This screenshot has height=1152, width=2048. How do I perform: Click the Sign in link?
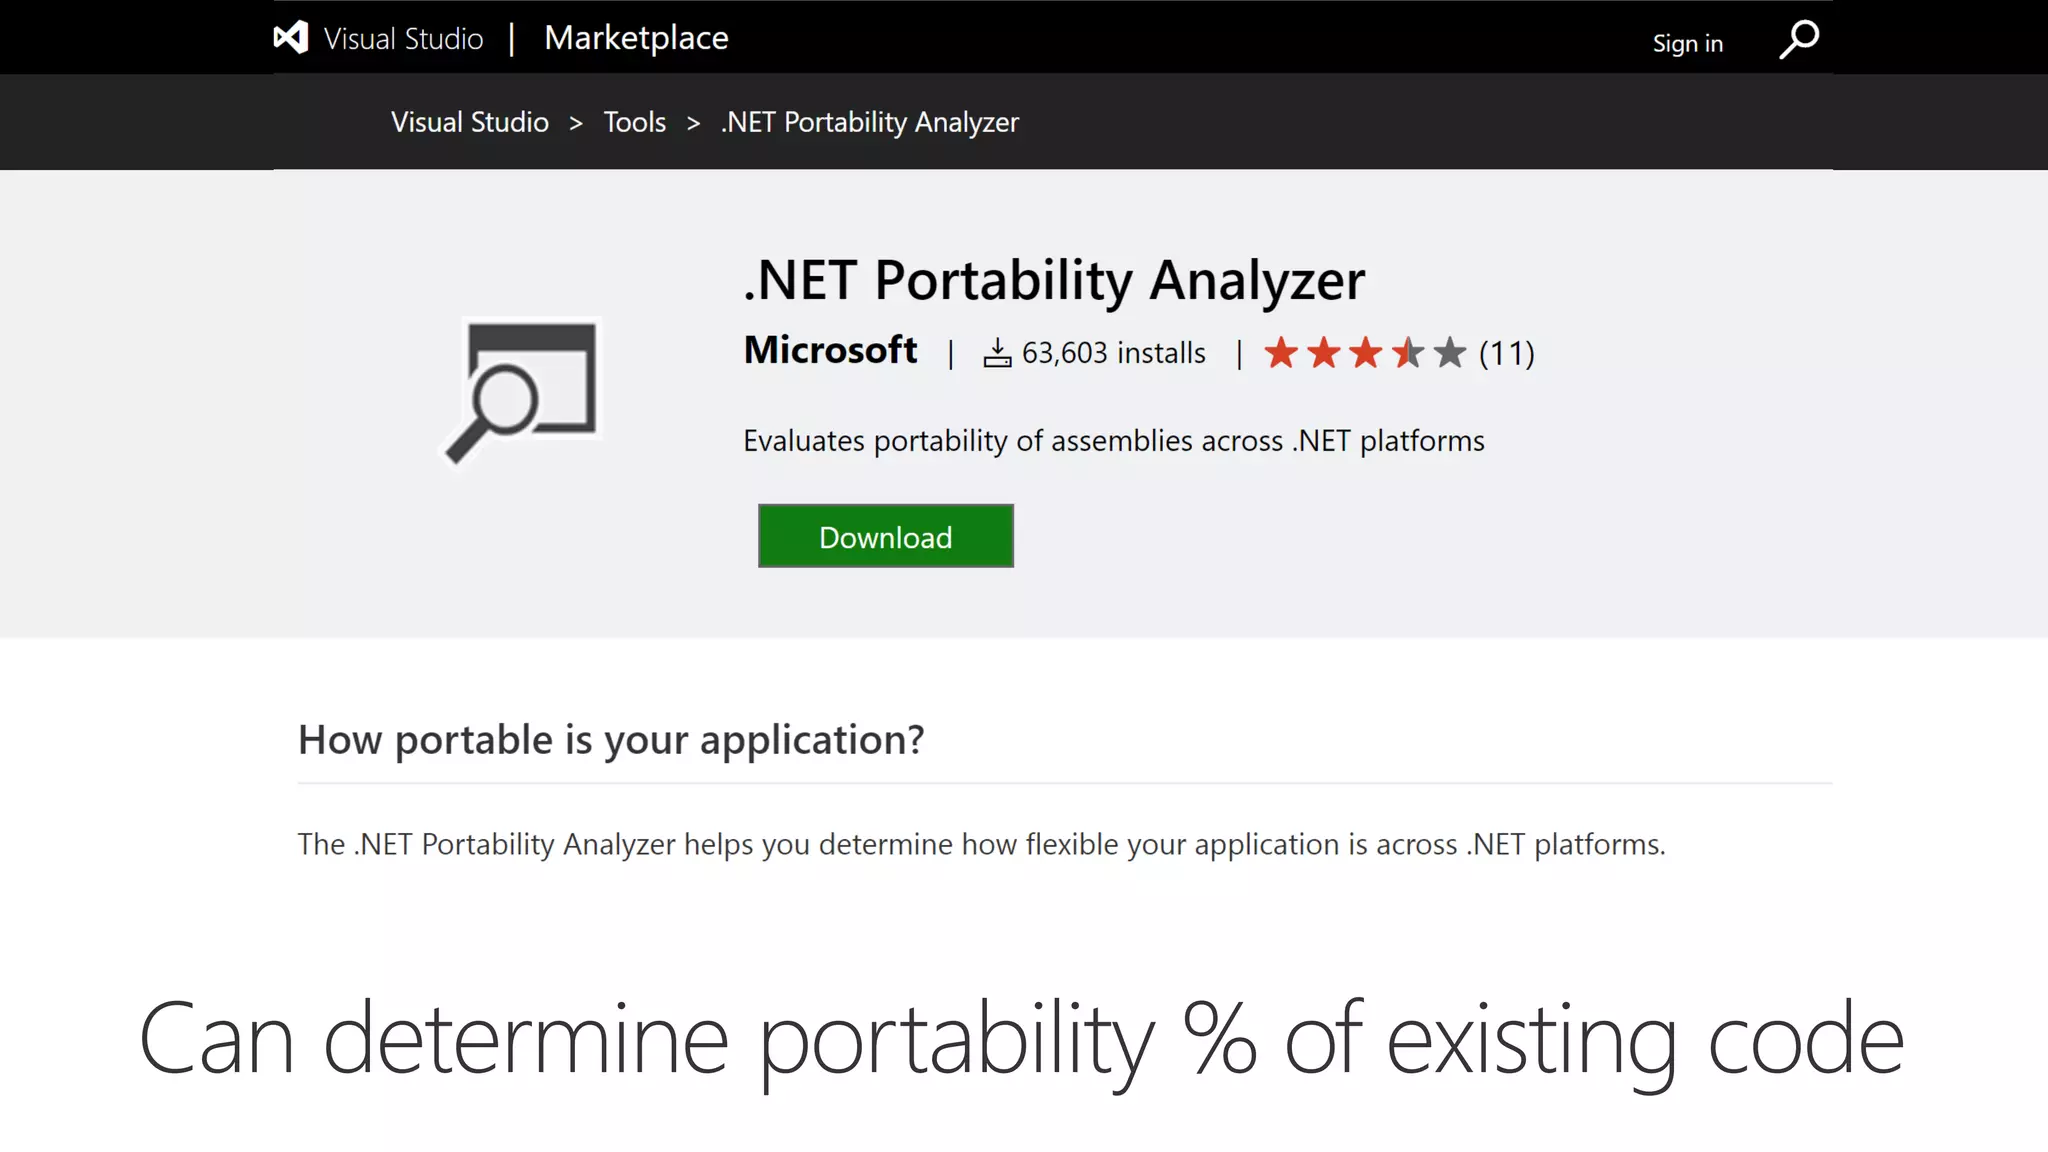click(x=1687, y=43)
